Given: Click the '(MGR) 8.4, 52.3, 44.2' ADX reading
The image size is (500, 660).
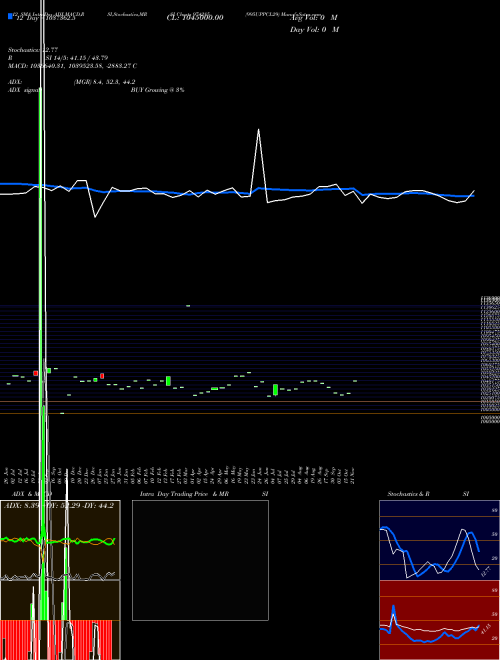Looking at the screenshot, I should point(104,82).
